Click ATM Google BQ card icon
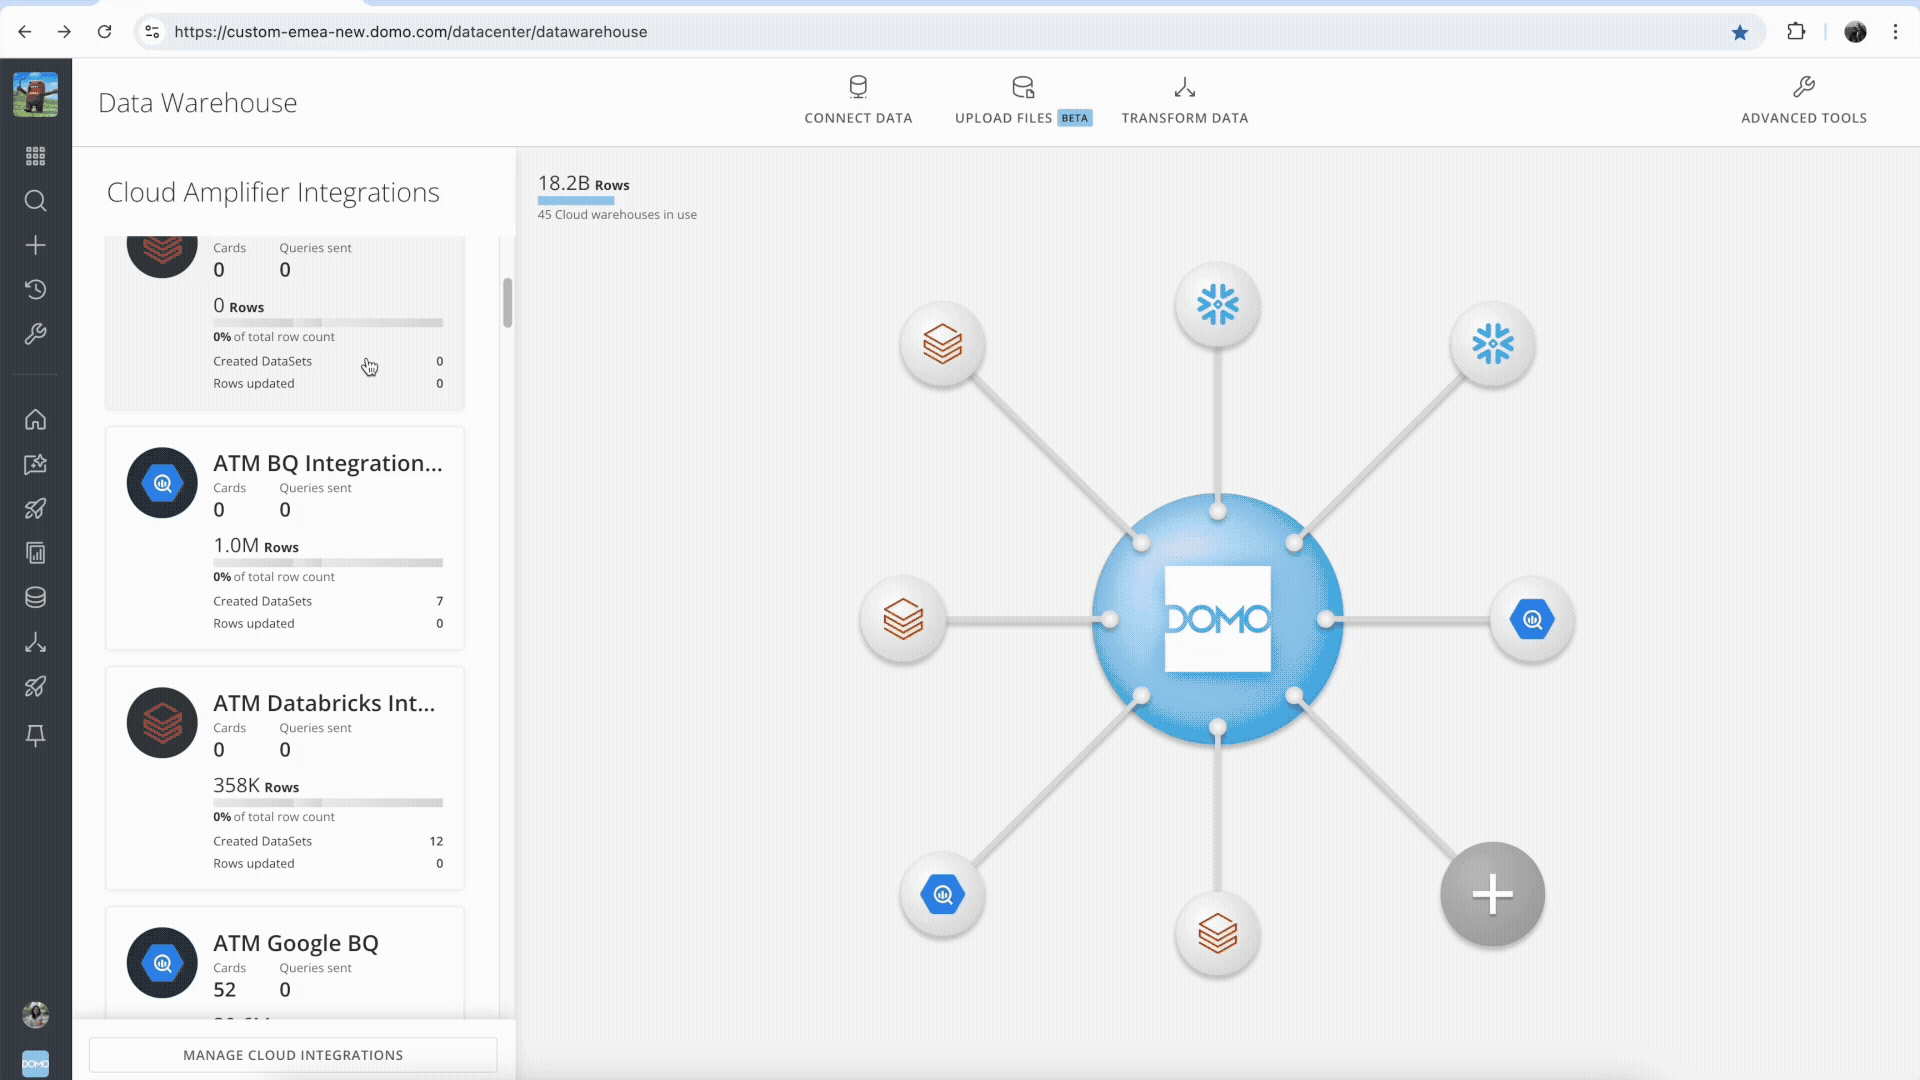The width and height of the screenshot is (1920, 1080). click(x=162, y=963)
